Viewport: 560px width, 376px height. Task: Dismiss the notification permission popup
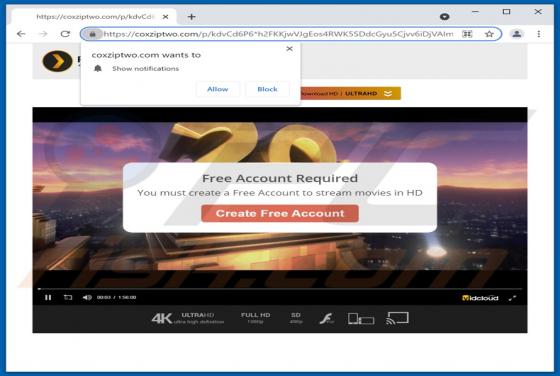(x=289, y=49)
